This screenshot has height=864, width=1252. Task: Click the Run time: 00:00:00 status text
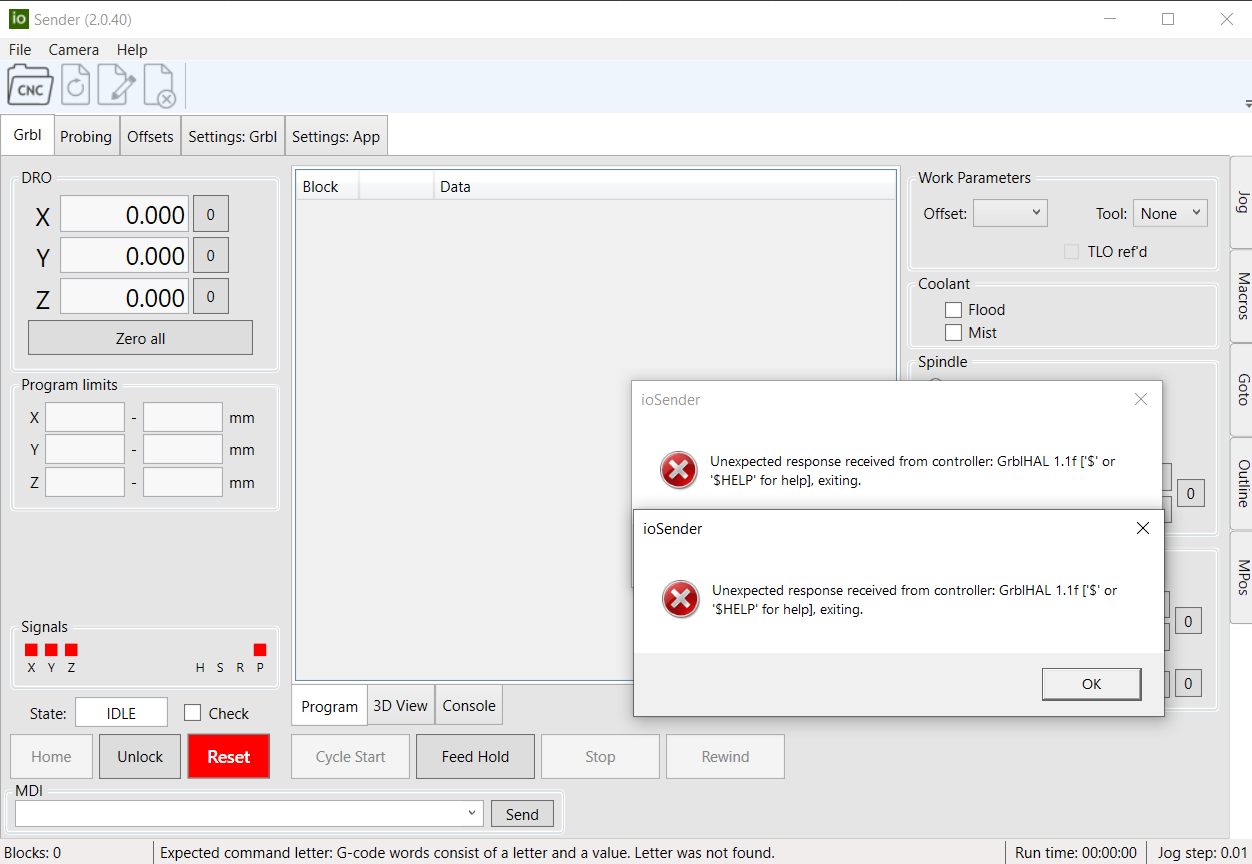tap(1076, 853)
